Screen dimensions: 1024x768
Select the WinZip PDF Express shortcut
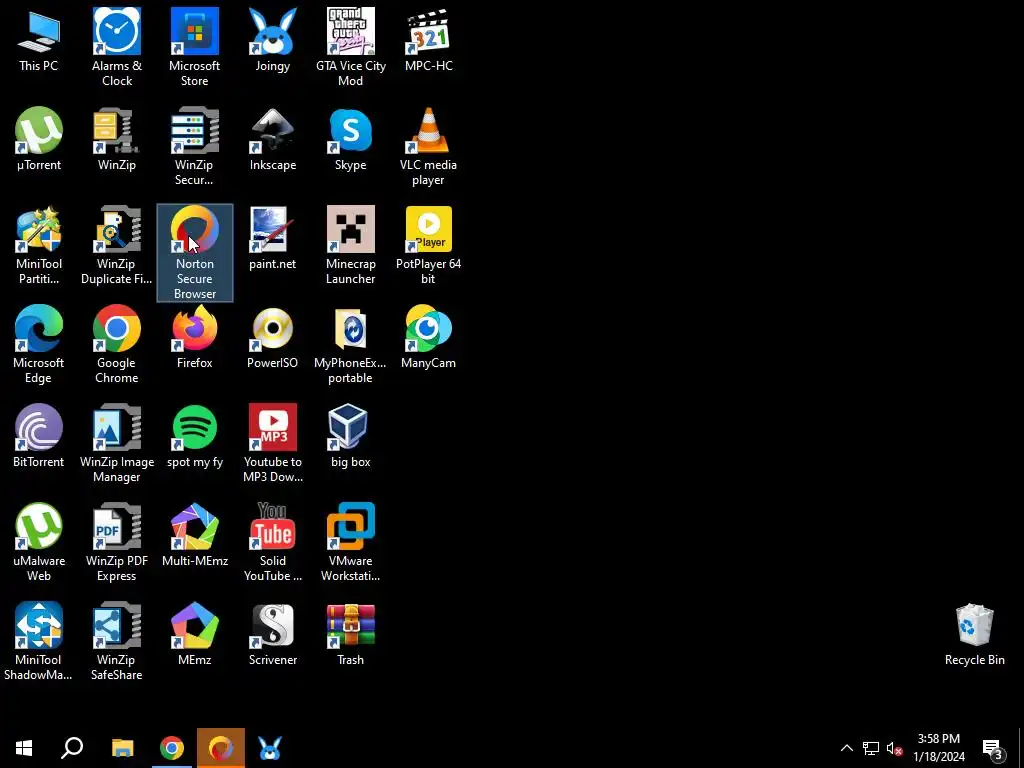pos(117,542)
